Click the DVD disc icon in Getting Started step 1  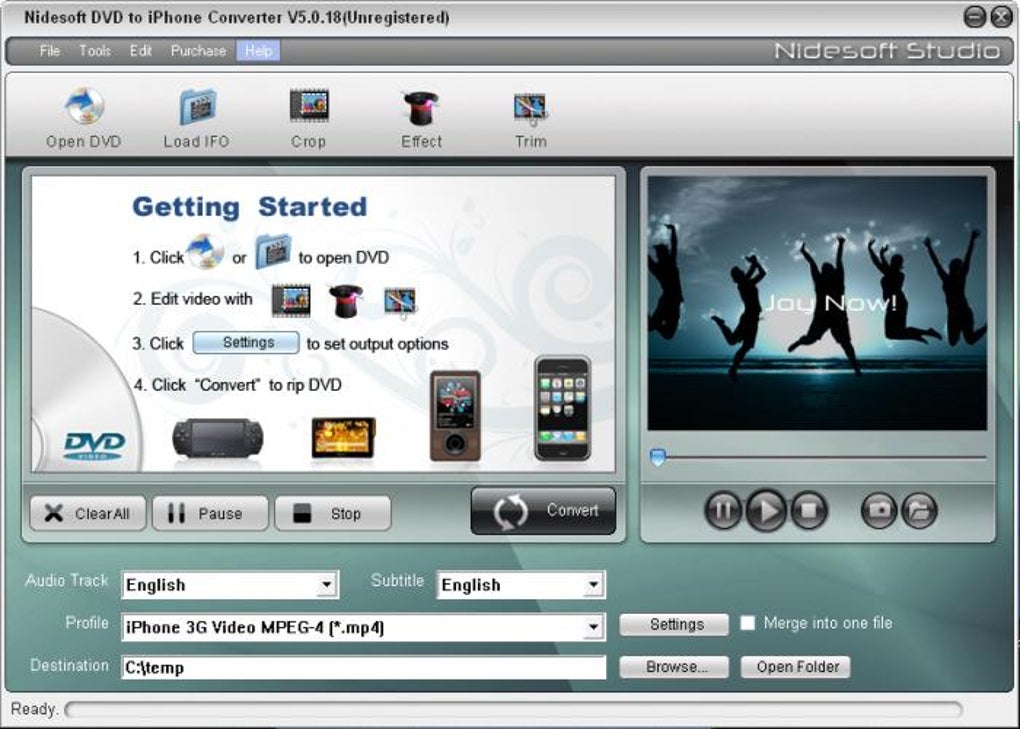click(x=206, y=252)
